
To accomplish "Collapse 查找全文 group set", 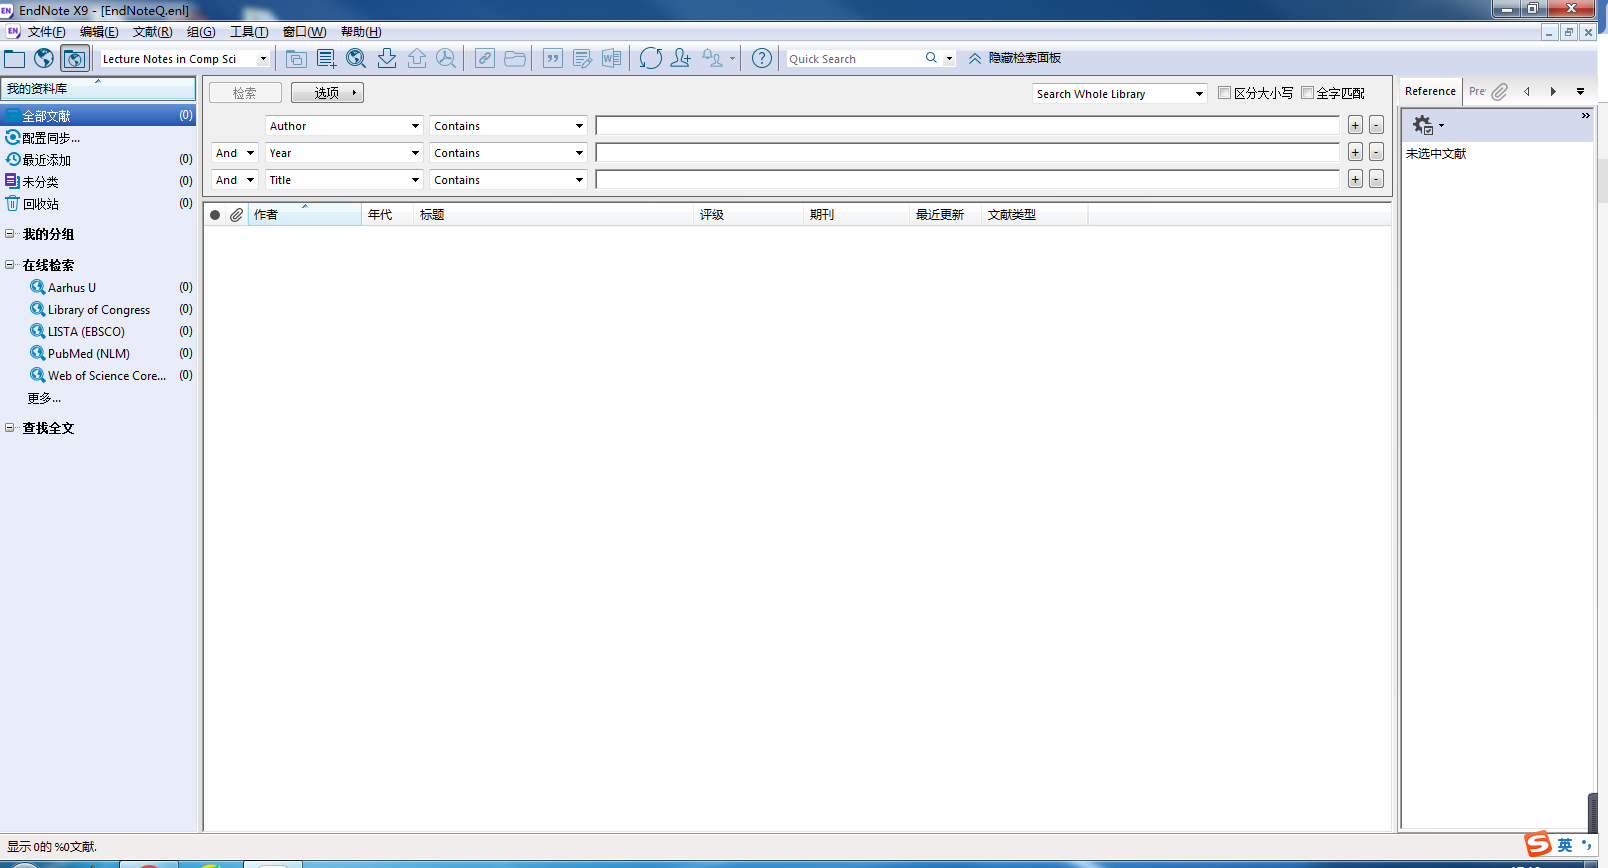I will tap(10, 428).
